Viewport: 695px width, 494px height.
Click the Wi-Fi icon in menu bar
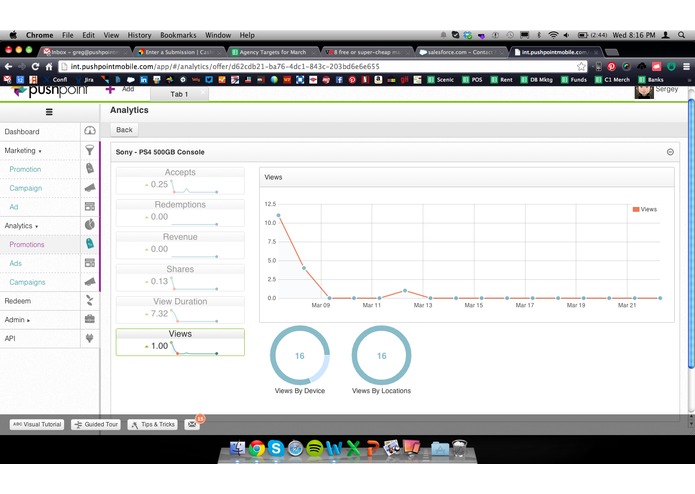[x=553, y=35]
